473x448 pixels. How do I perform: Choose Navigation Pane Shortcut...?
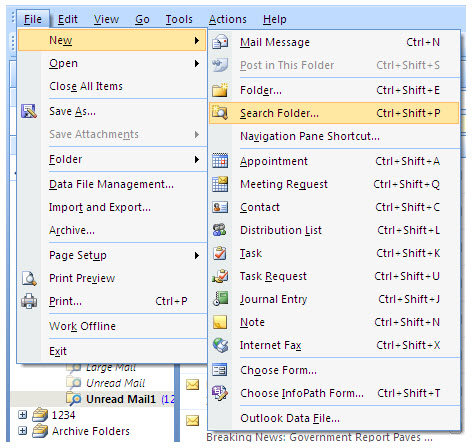point(334,136)
